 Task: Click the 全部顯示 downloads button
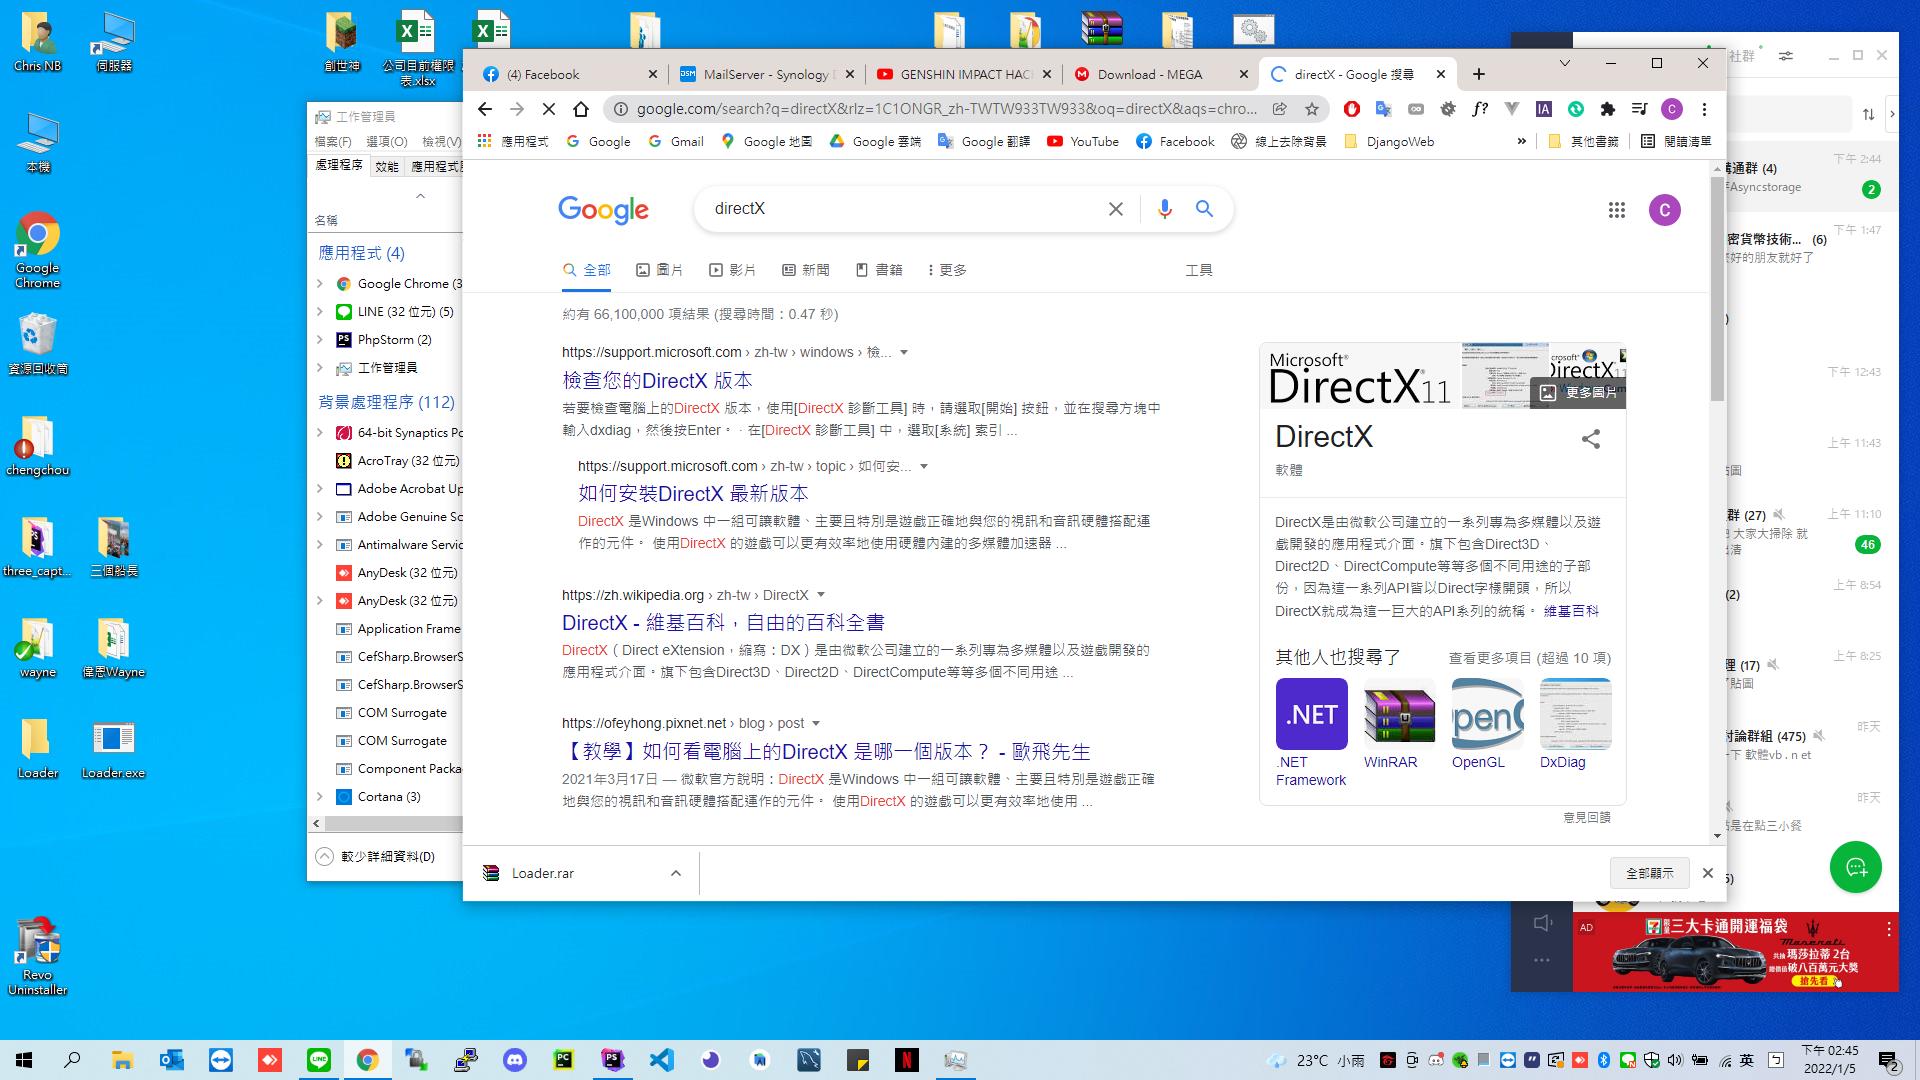(x=1649, y=873)
